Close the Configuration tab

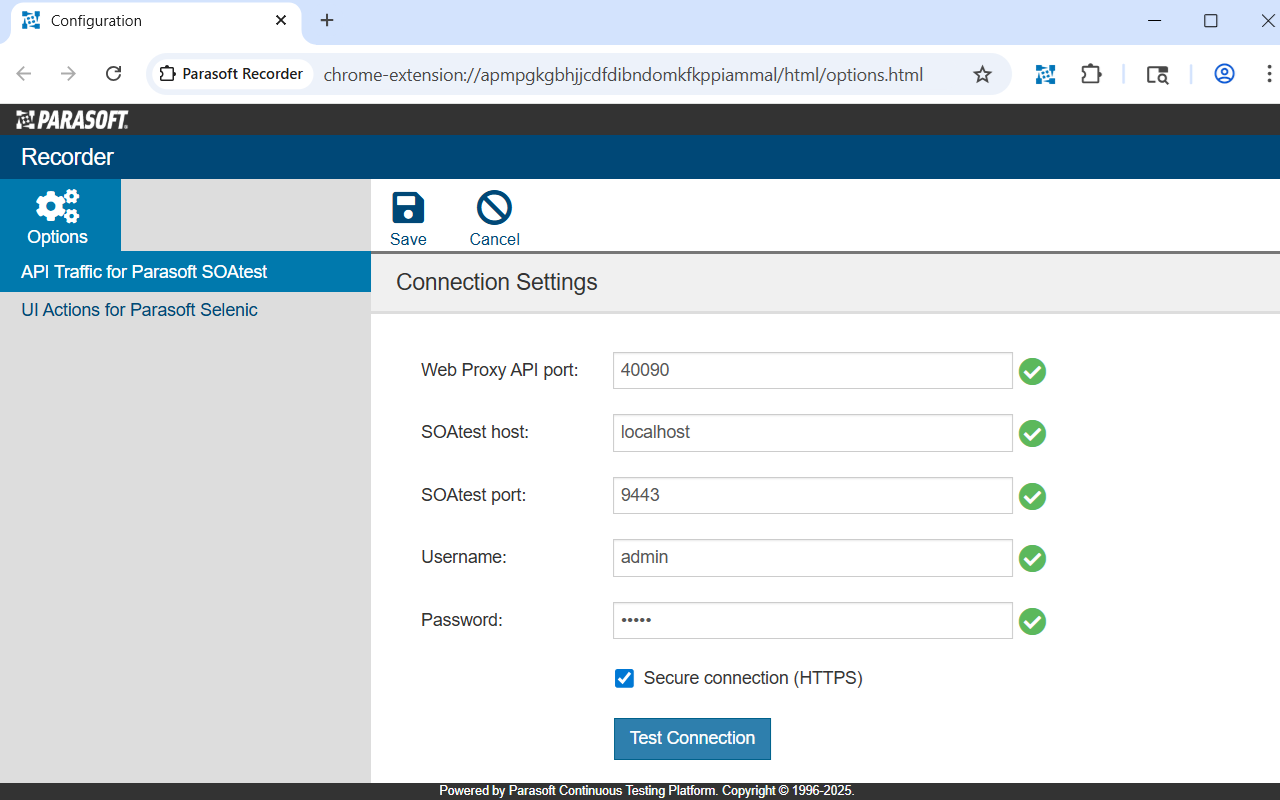click(x=281, y=20)
